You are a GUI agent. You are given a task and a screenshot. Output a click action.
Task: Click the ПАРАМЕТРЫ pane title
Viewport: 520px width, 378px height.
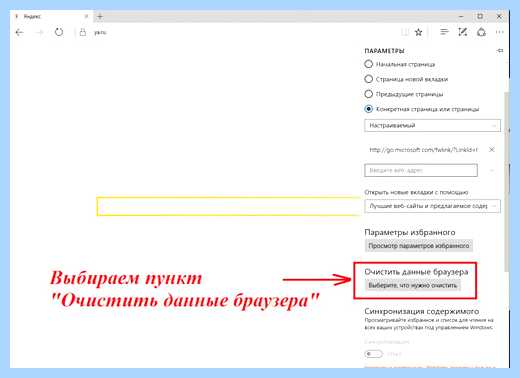click(x=384, y=51)
